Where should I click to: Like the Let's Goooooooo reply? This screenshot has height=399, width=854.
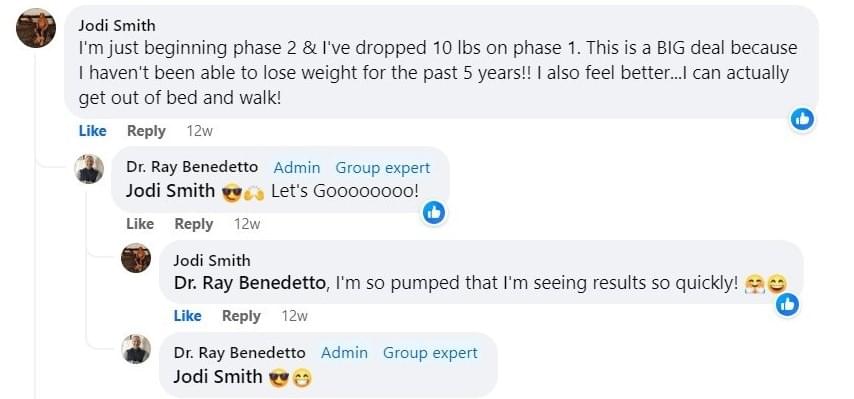[x=140, y=224]
